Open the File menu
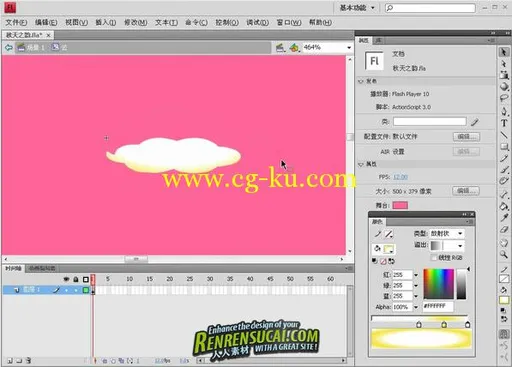512x367 pixels. pos(16,22)
